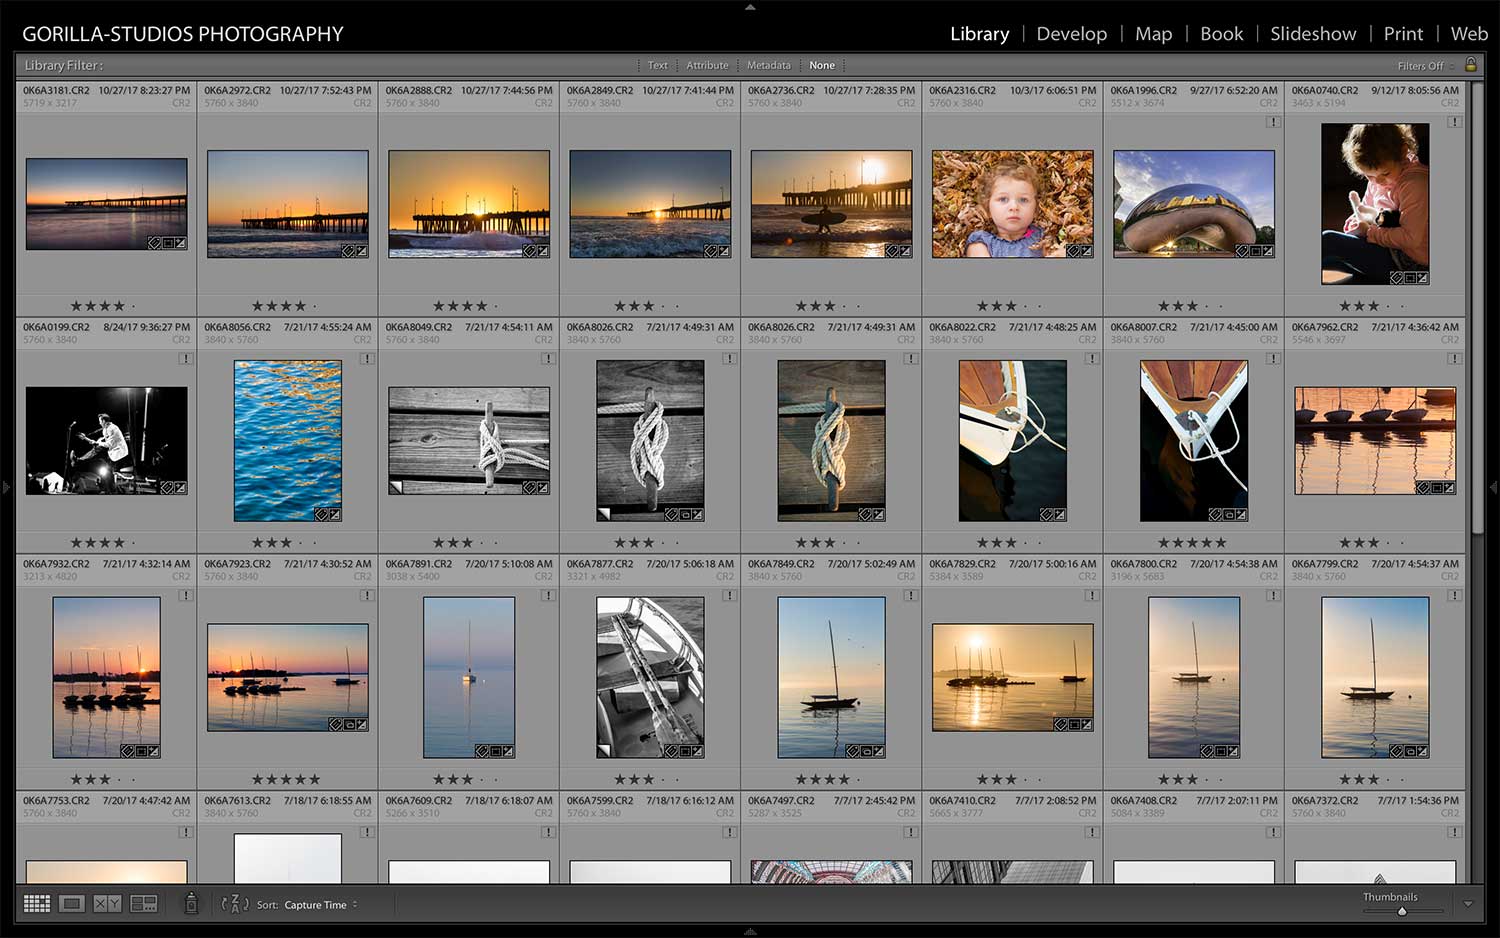Select the 0K6A2736.CR2 surfer sunset thumbnail
The image size is (1500, 938).
(x=831, y=204)
